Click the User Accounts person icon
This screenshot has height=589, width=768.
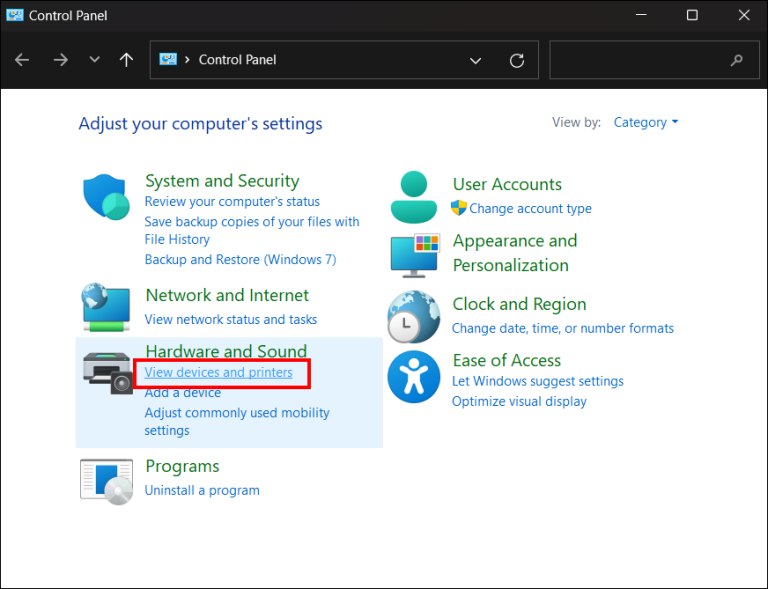(413, 196)
